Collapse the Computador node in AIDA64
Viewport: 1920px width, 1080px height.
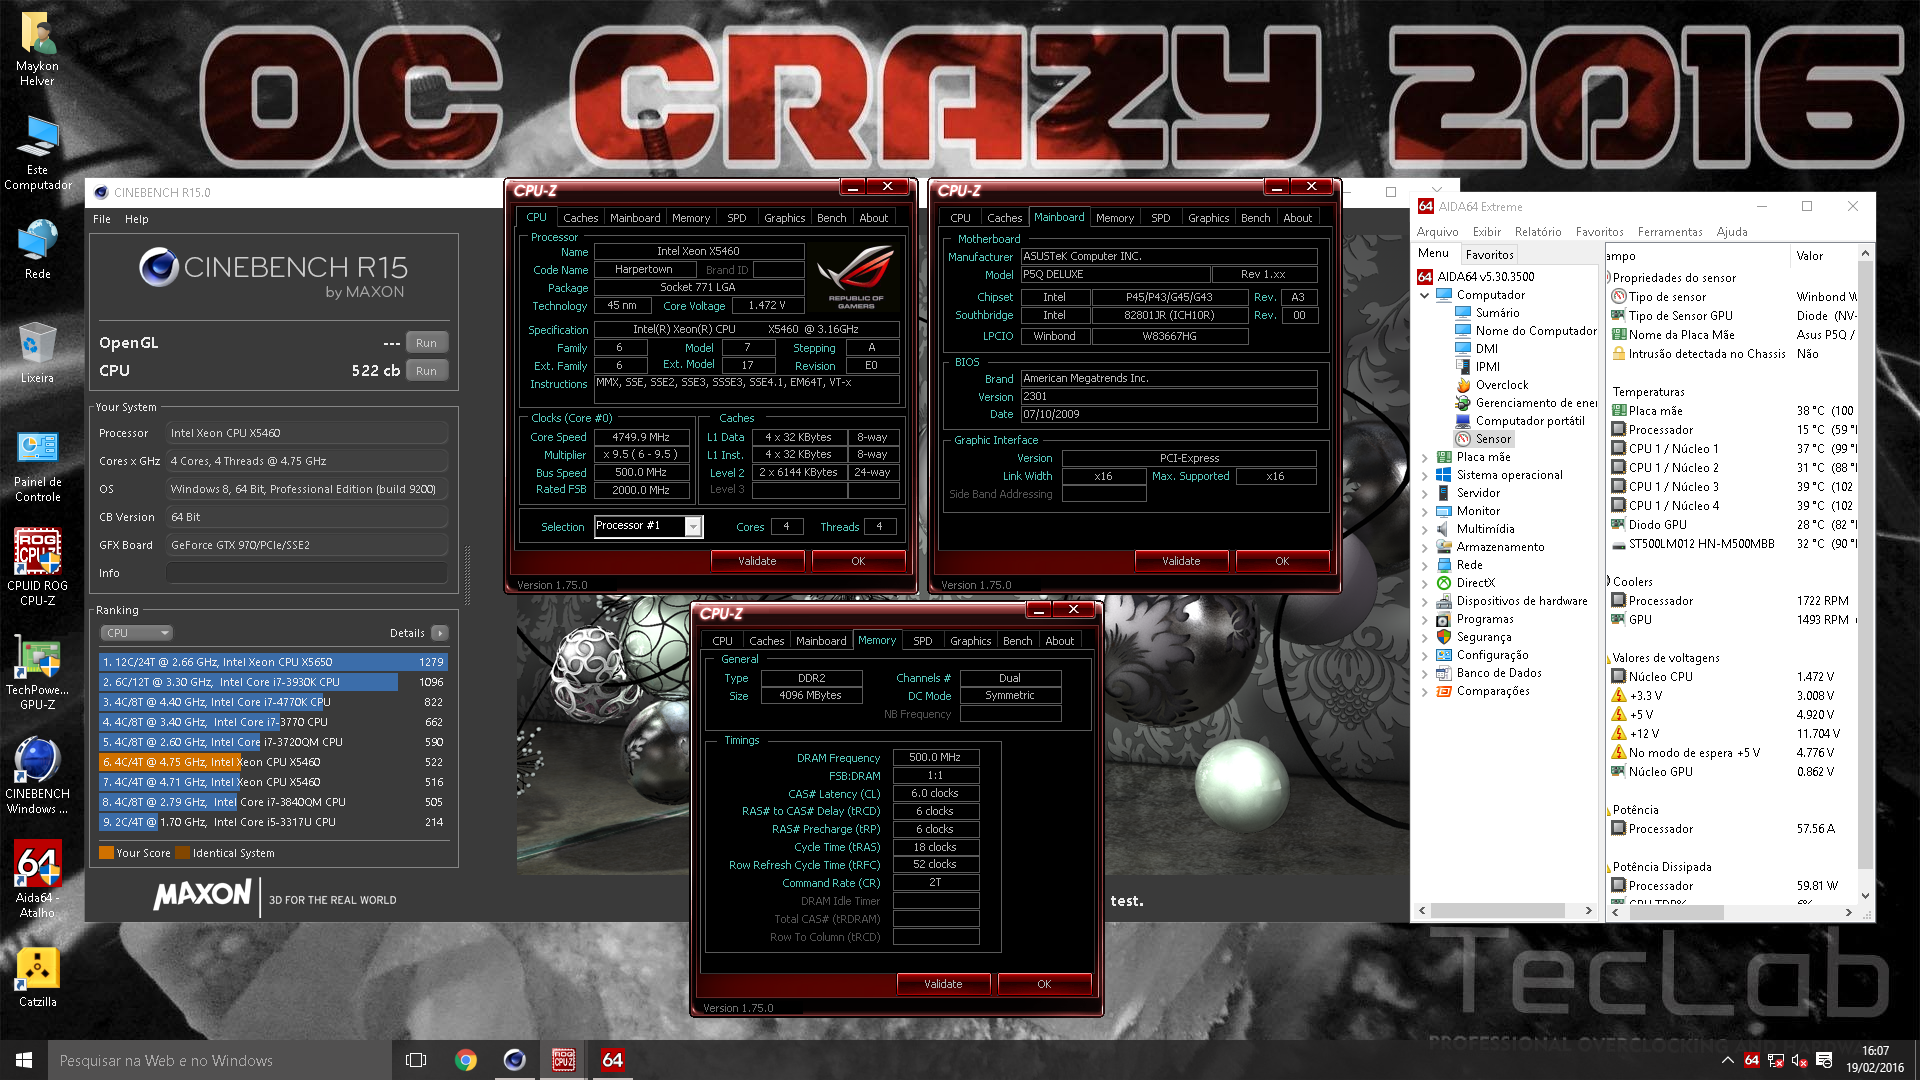(1424, 295)
